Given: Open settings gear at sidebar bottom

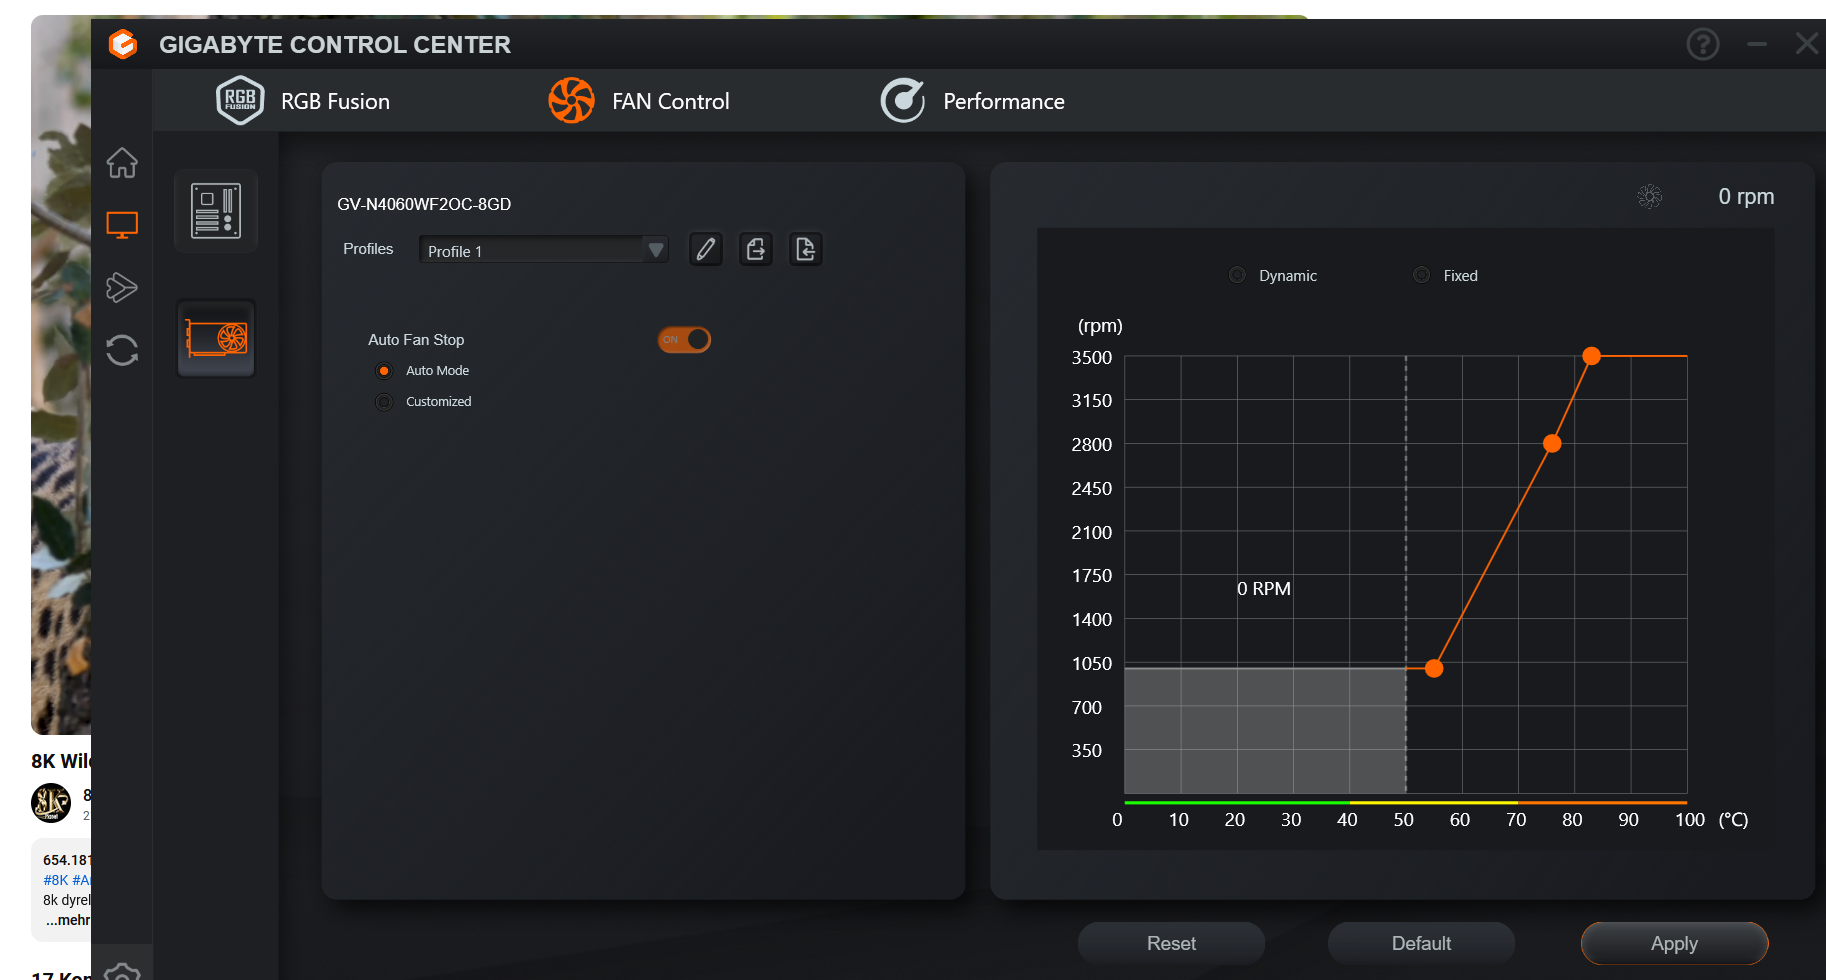Looking at the screenshot, I should 122,972.
